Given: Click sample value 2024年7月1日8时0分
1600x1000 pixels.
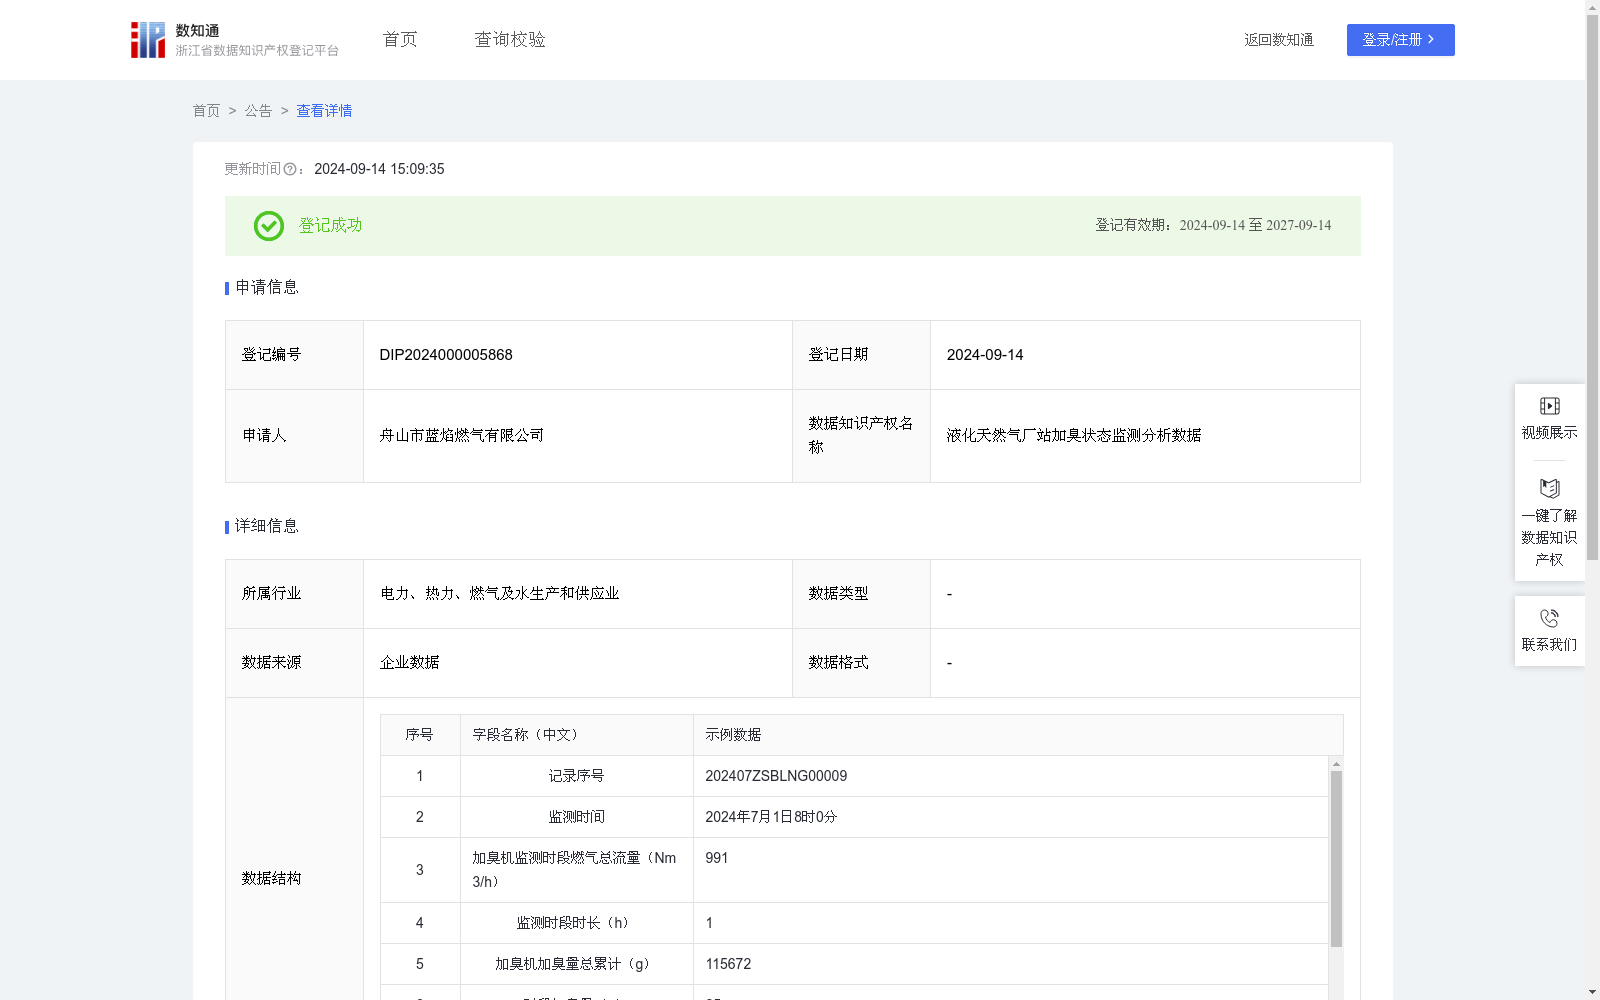Looking at the screenshot, I should point(771,817).
